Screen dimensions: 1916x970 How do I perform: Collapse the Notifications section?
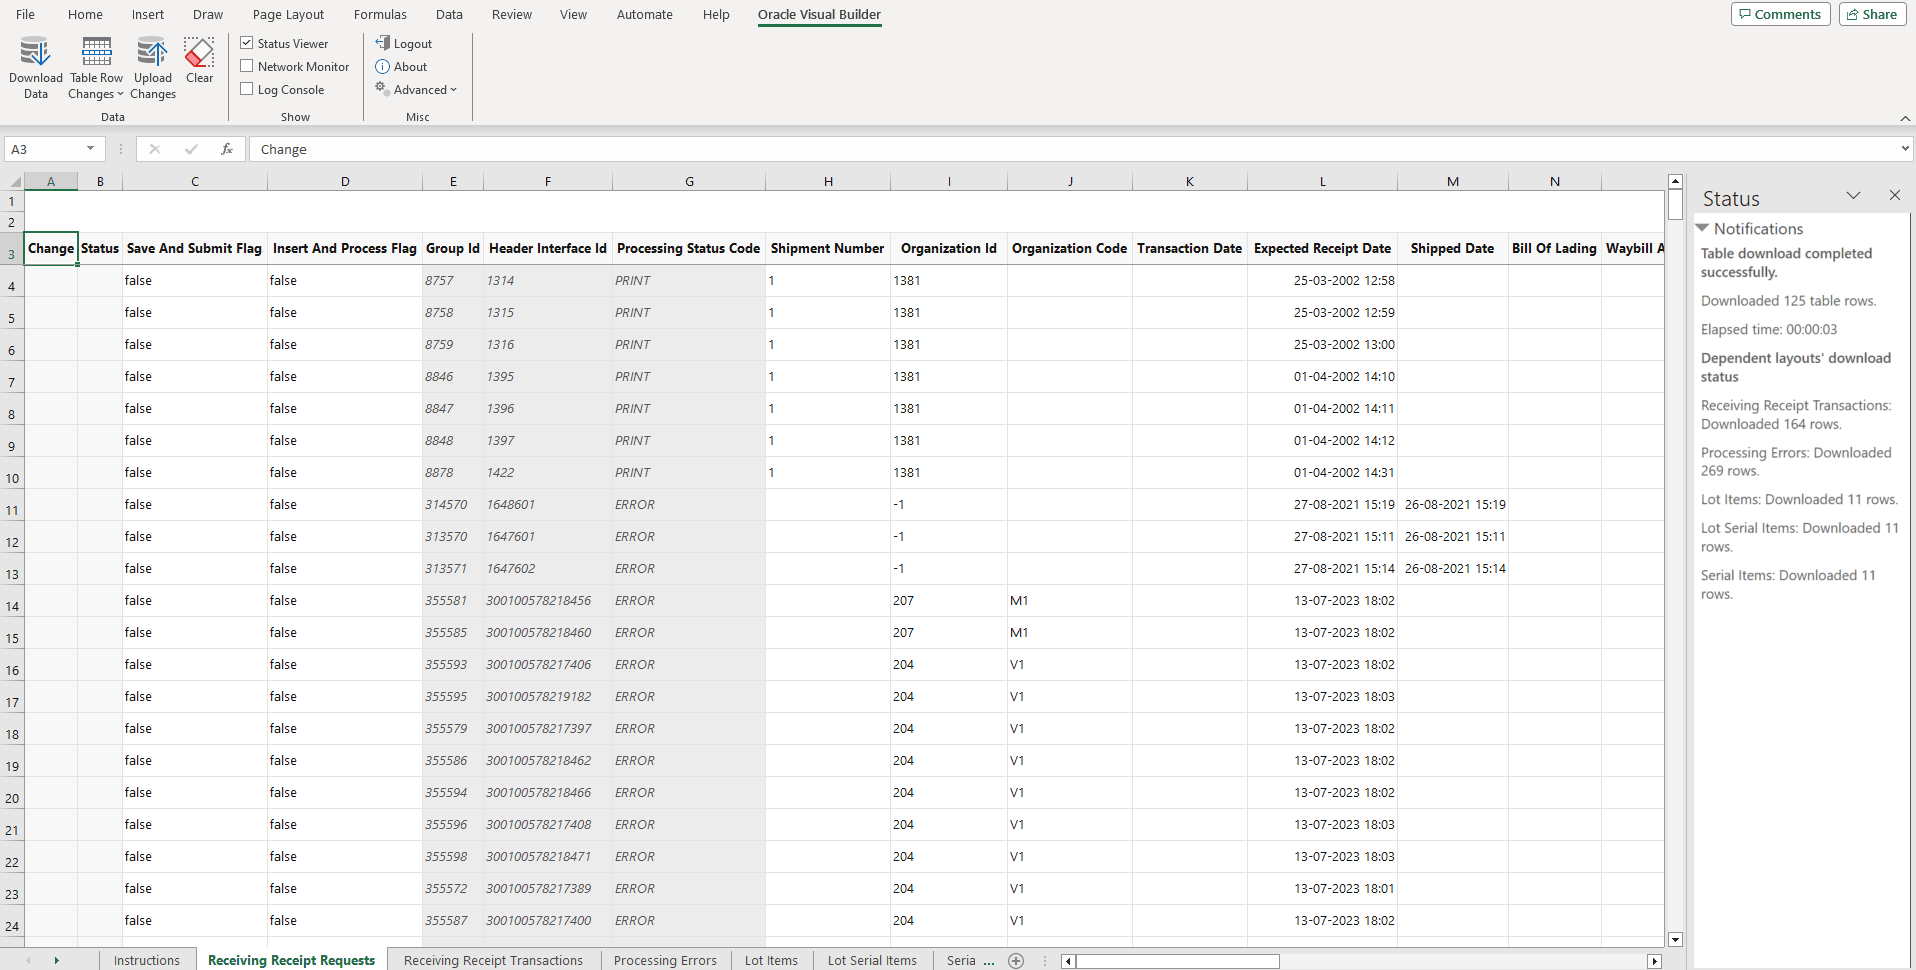[x=1702, y=228]
